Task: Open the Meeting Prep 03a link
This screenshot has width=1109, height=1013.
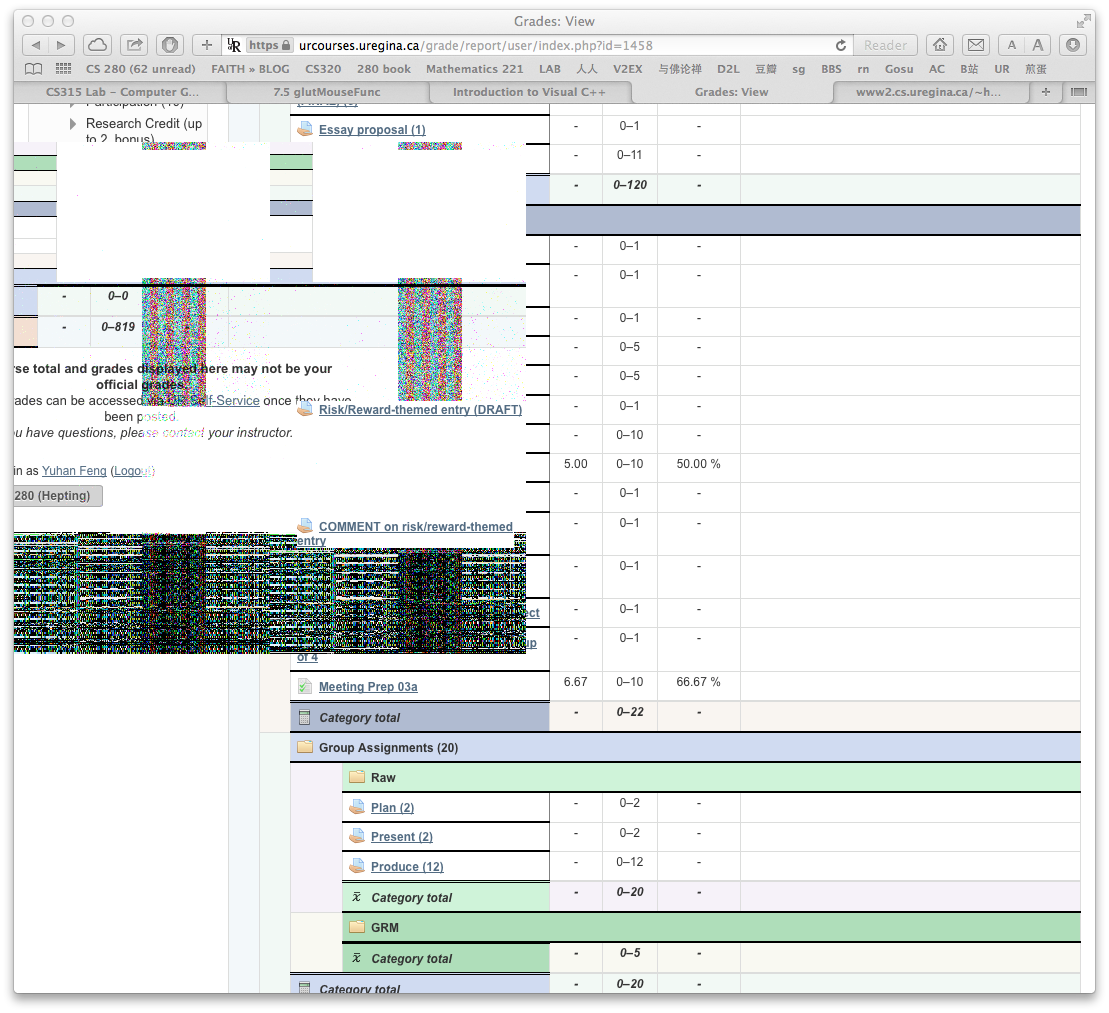Action: pos(367,687)
